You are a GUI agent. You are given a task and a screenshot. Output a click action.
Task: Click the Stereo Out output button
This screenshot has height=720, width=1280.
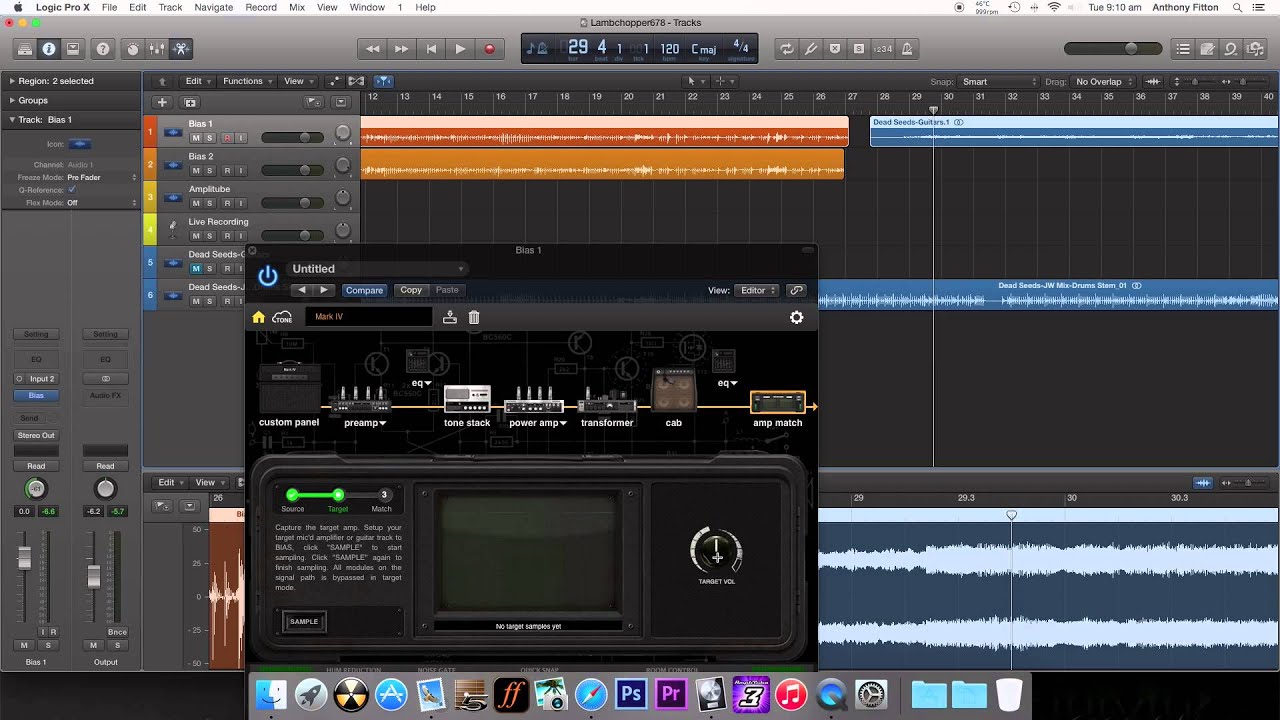(x=36, y=435)
